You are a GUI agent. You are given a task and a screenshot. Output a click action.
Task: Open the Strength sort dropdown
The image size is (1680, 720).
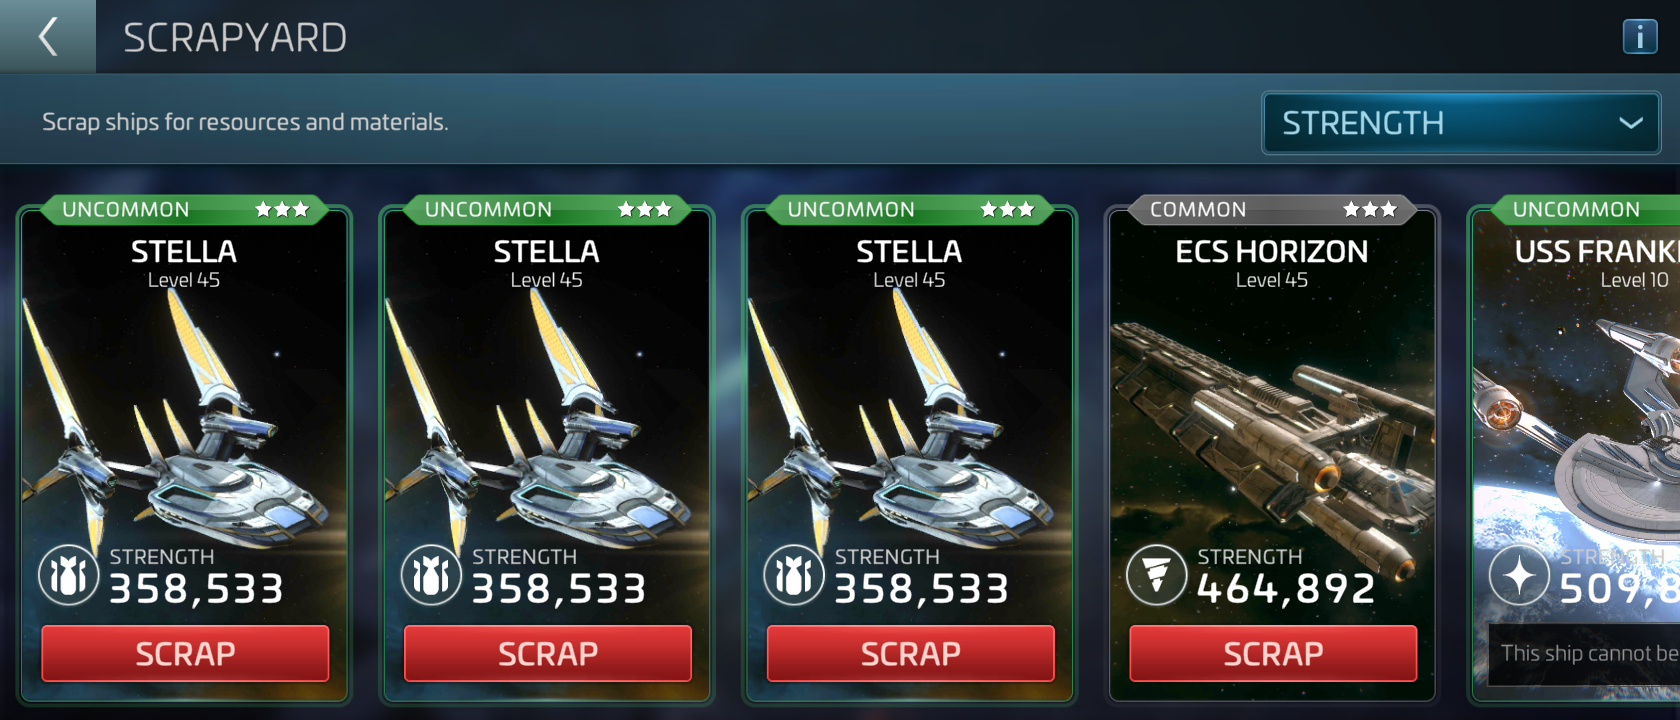pos(1461,123)
